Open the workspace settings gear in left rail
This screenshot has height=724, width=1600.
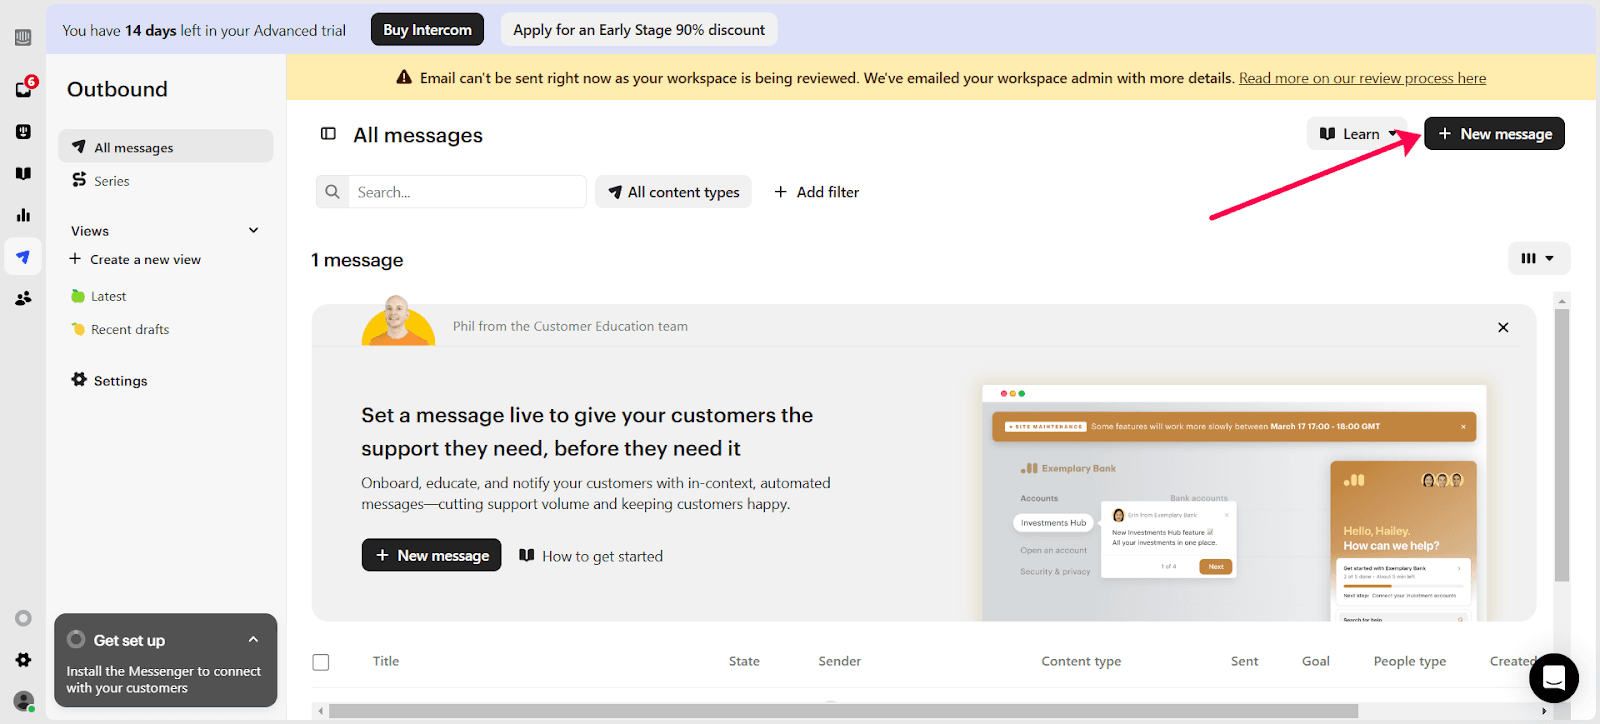tap(23, 660)
